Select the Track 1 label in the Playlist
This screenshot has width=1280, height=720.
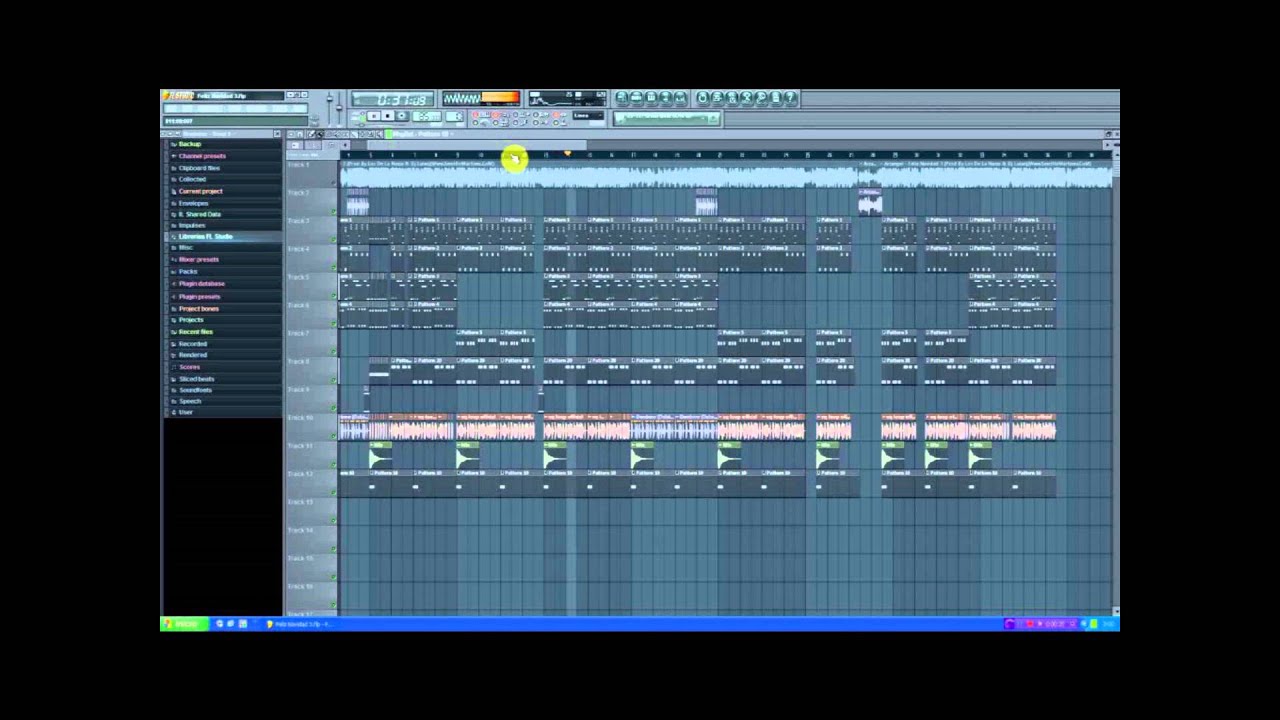[298, 164]
